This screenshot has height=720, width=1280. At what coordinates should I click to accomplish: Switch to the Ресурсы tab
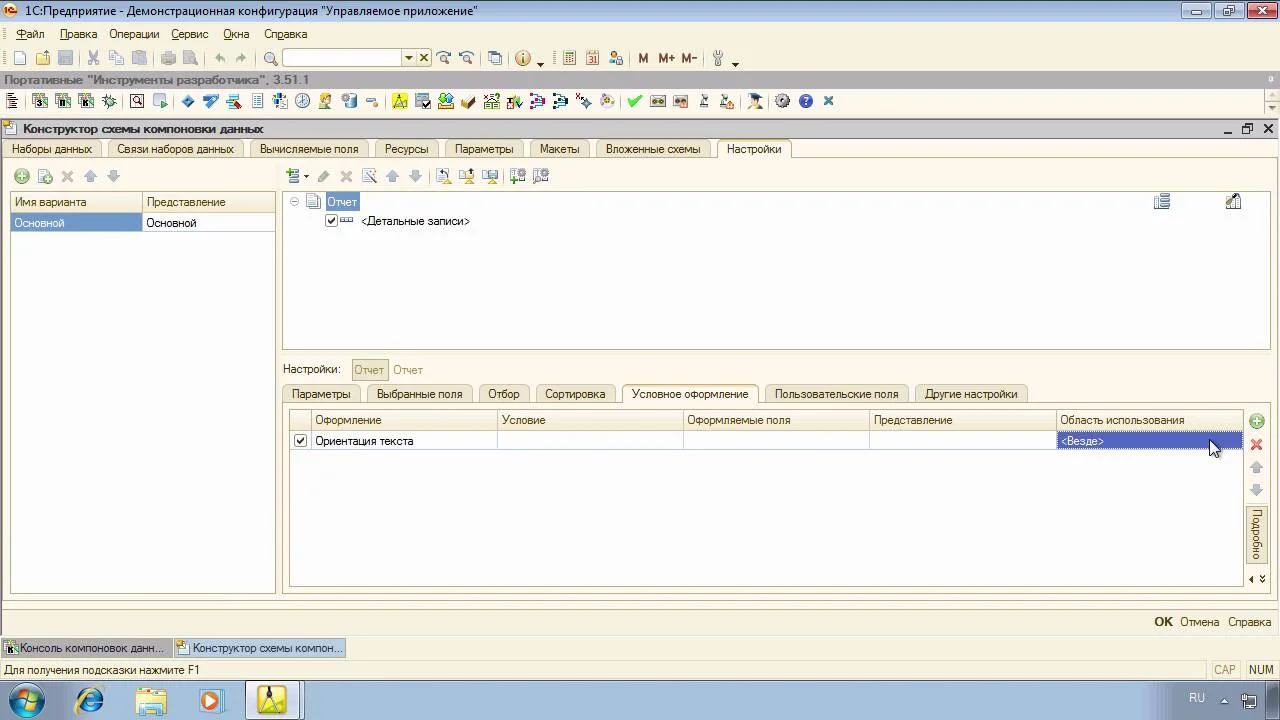406,149
